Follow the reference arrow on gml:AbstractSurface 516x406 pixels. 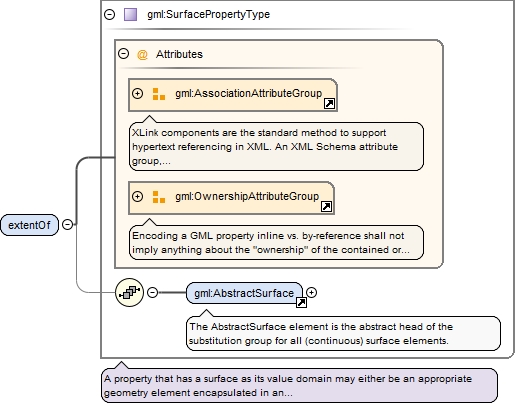[301, 302]
